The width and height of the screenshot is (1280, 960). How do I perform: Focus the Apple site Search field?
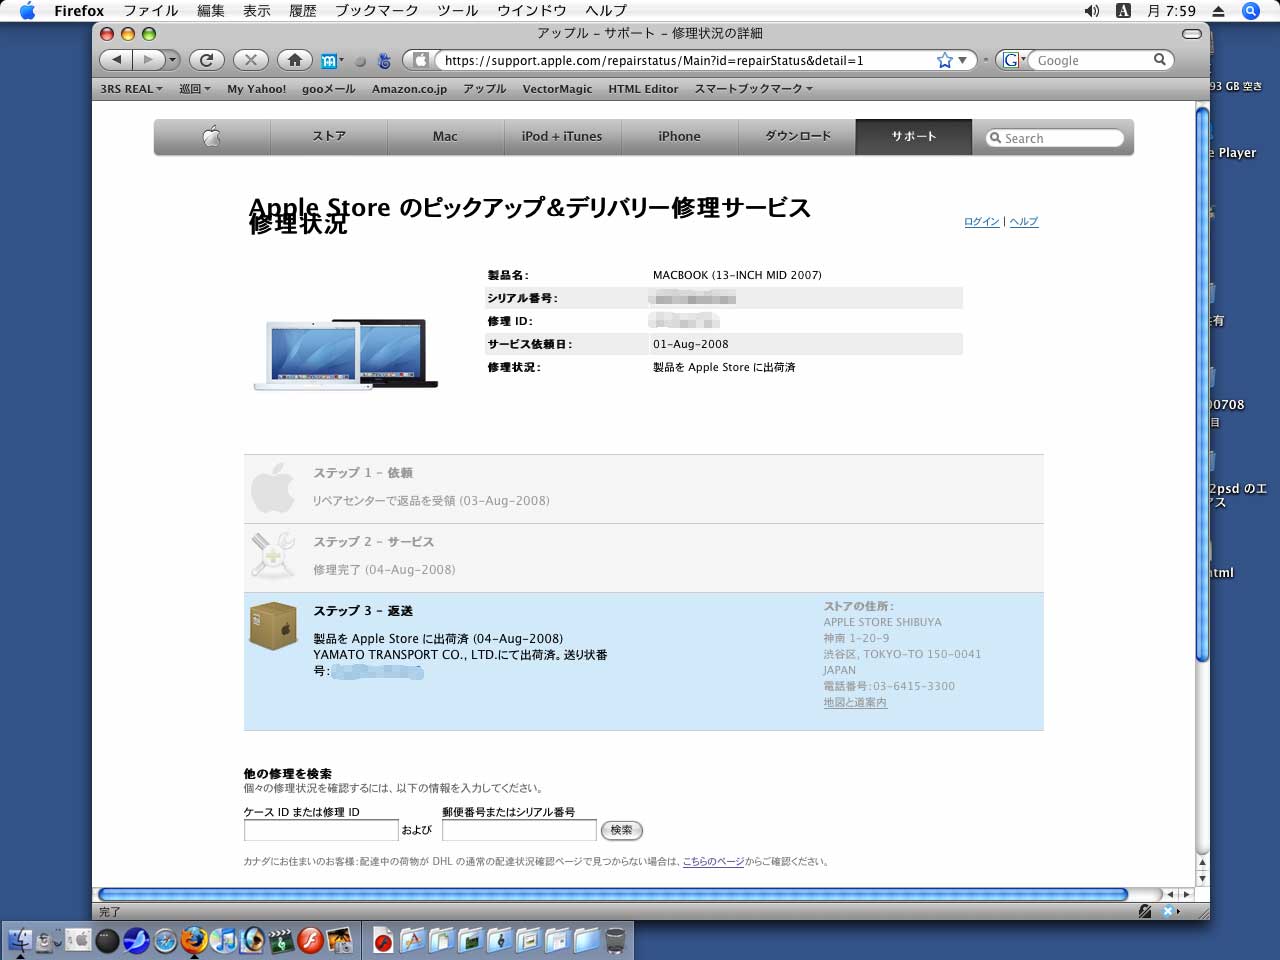pos(1054,138)
